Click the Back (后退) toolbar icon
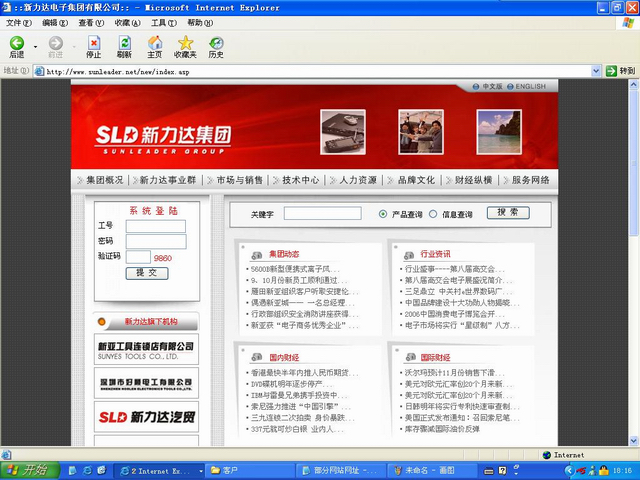Screen dimensions: 640x480 point(16,44)
